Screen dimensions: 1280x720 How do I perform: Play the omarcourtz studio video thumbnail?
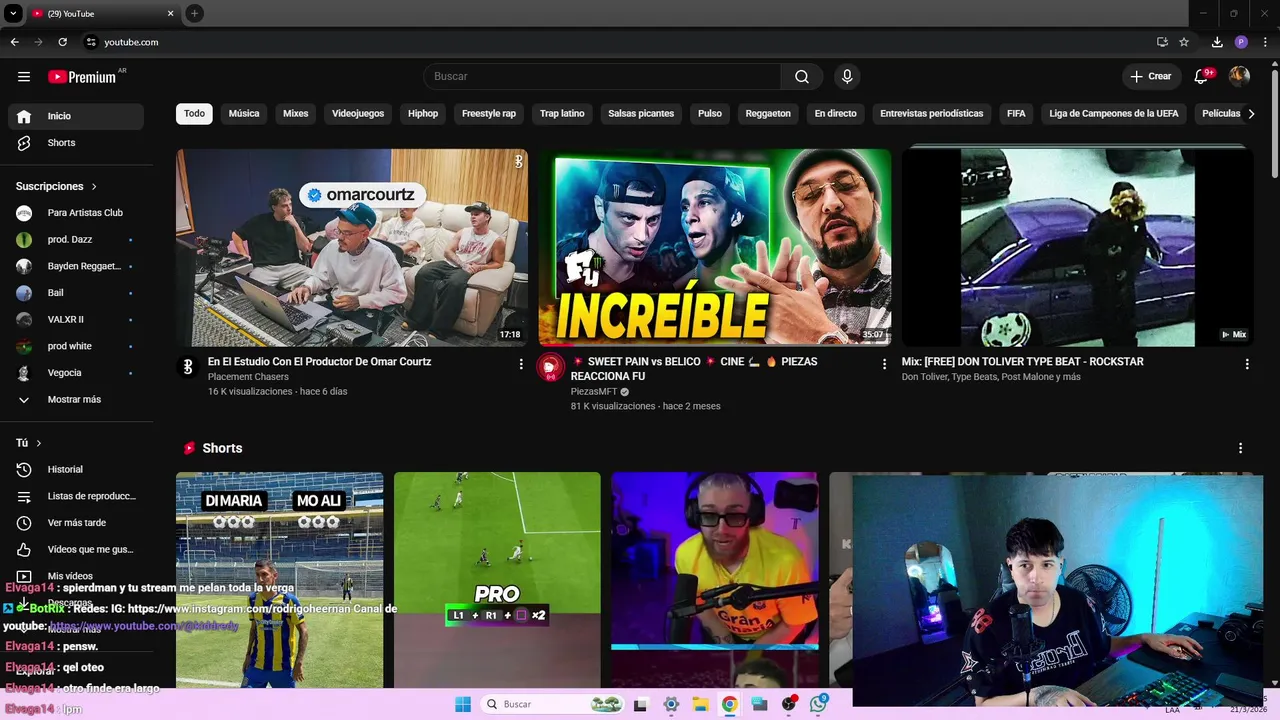pos(352,248)
